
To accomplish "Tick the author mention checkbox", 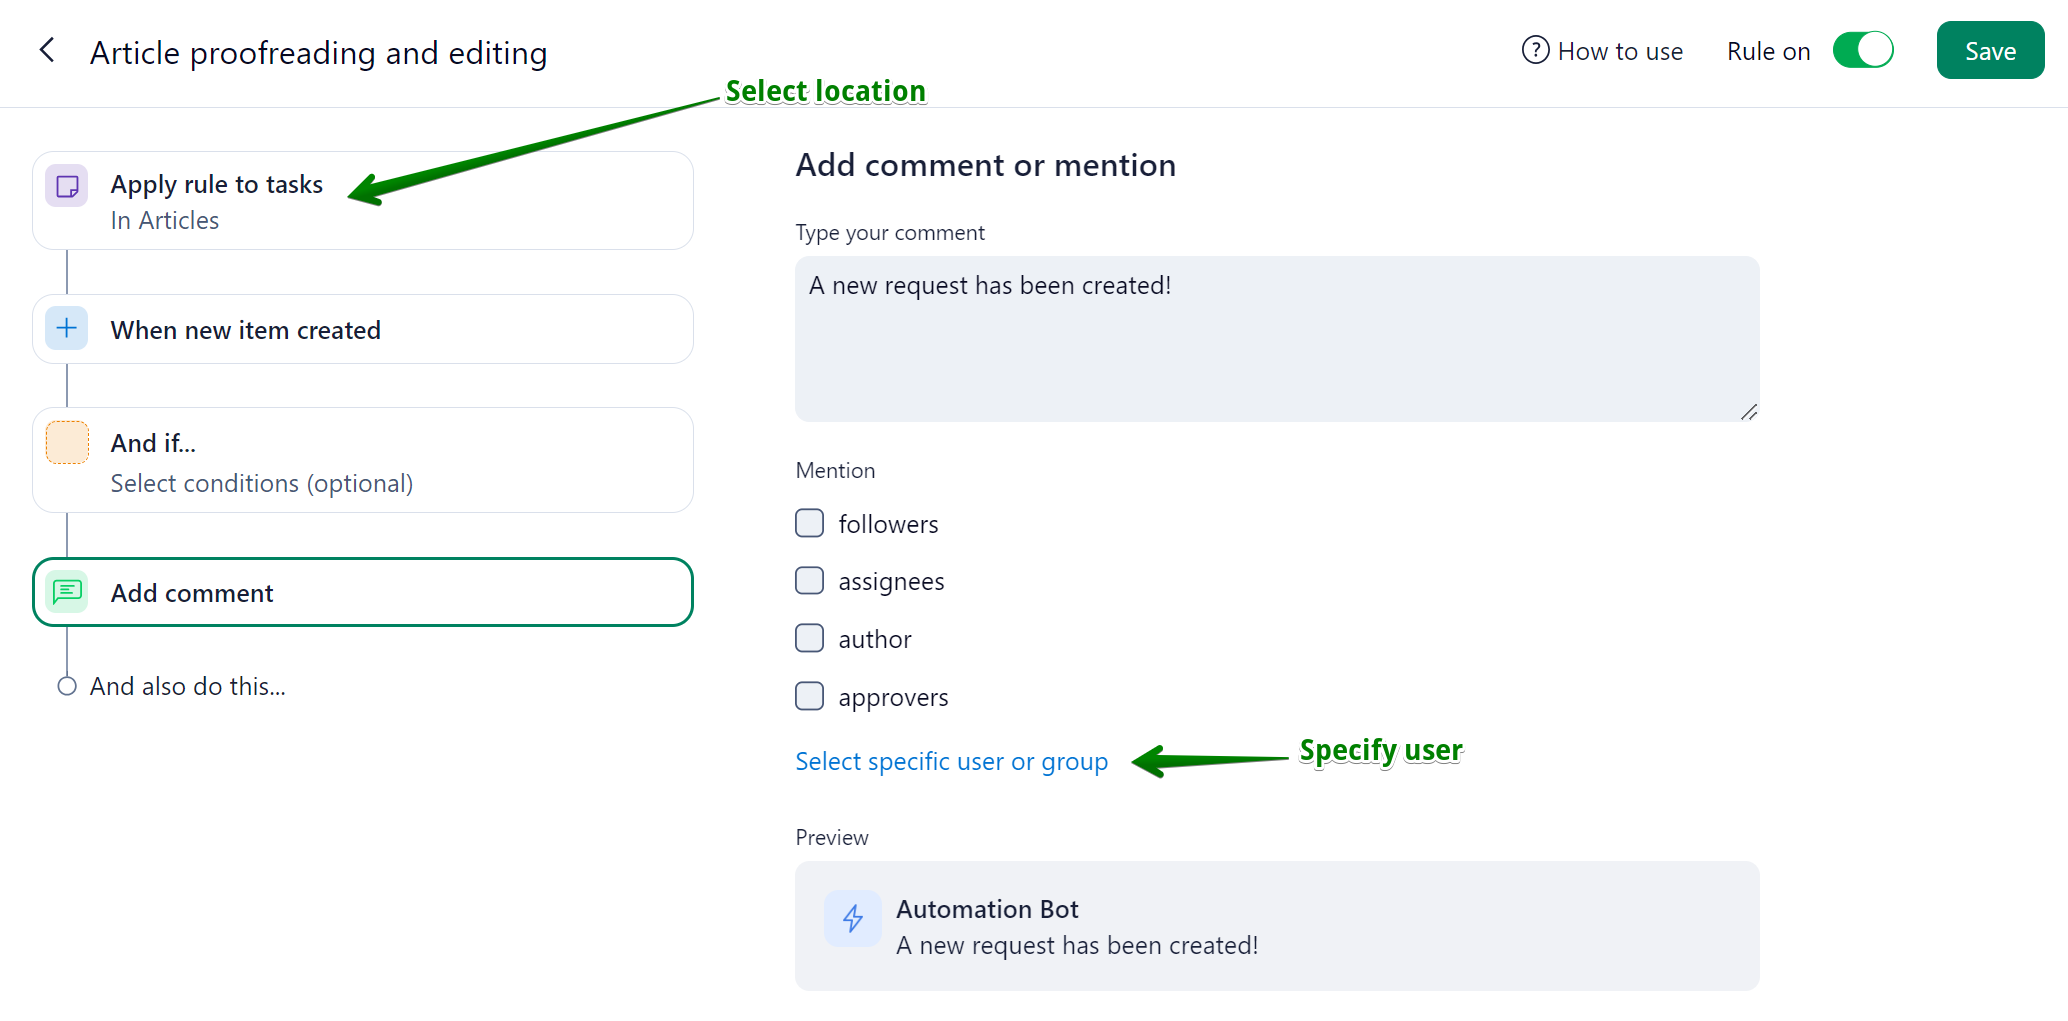I will tap(809, 638).
